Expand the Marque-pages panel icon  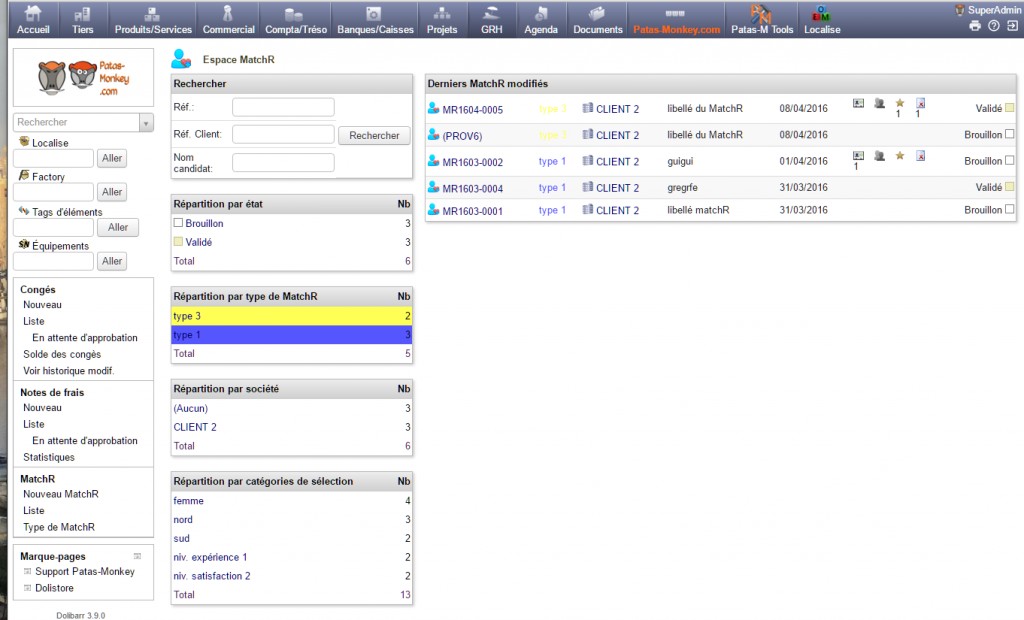coord(138,556)
